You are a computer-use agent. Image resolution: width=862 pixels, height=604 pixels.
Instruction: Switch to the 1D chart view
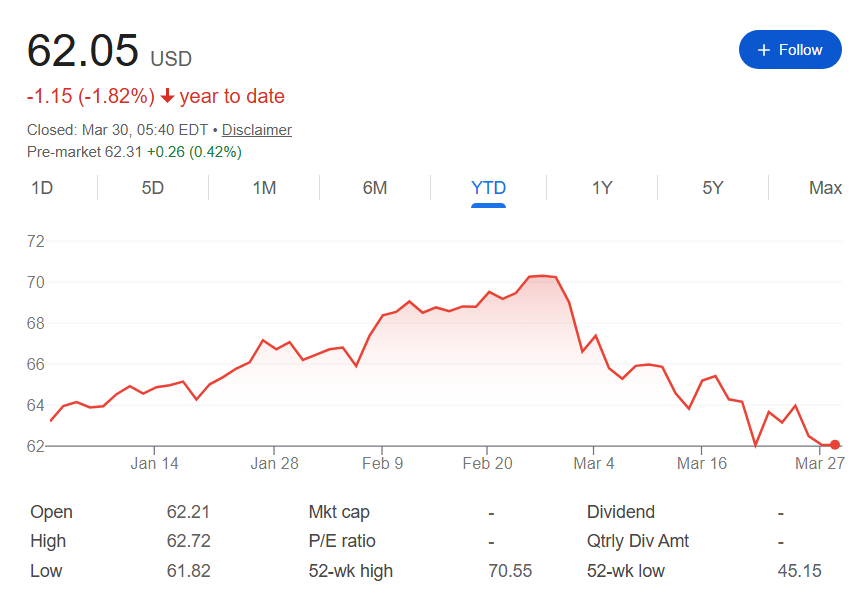42,187
